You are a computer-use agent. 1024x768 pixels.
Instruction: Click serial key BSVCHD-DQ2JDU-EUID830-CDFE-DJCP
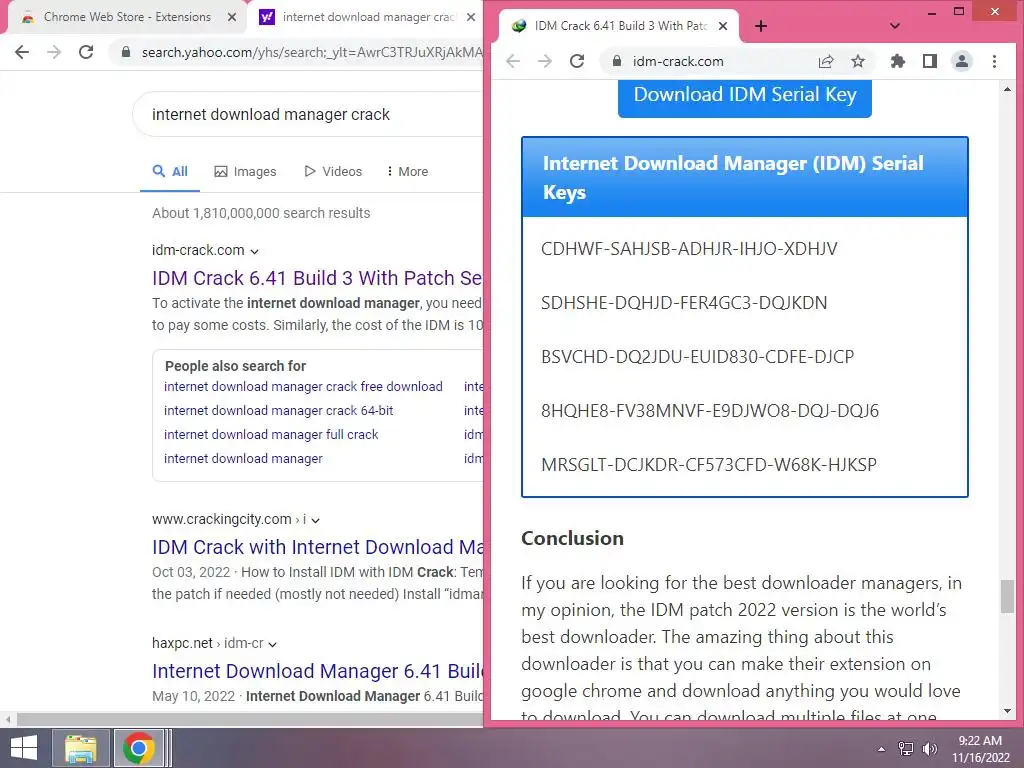point(697,357)
